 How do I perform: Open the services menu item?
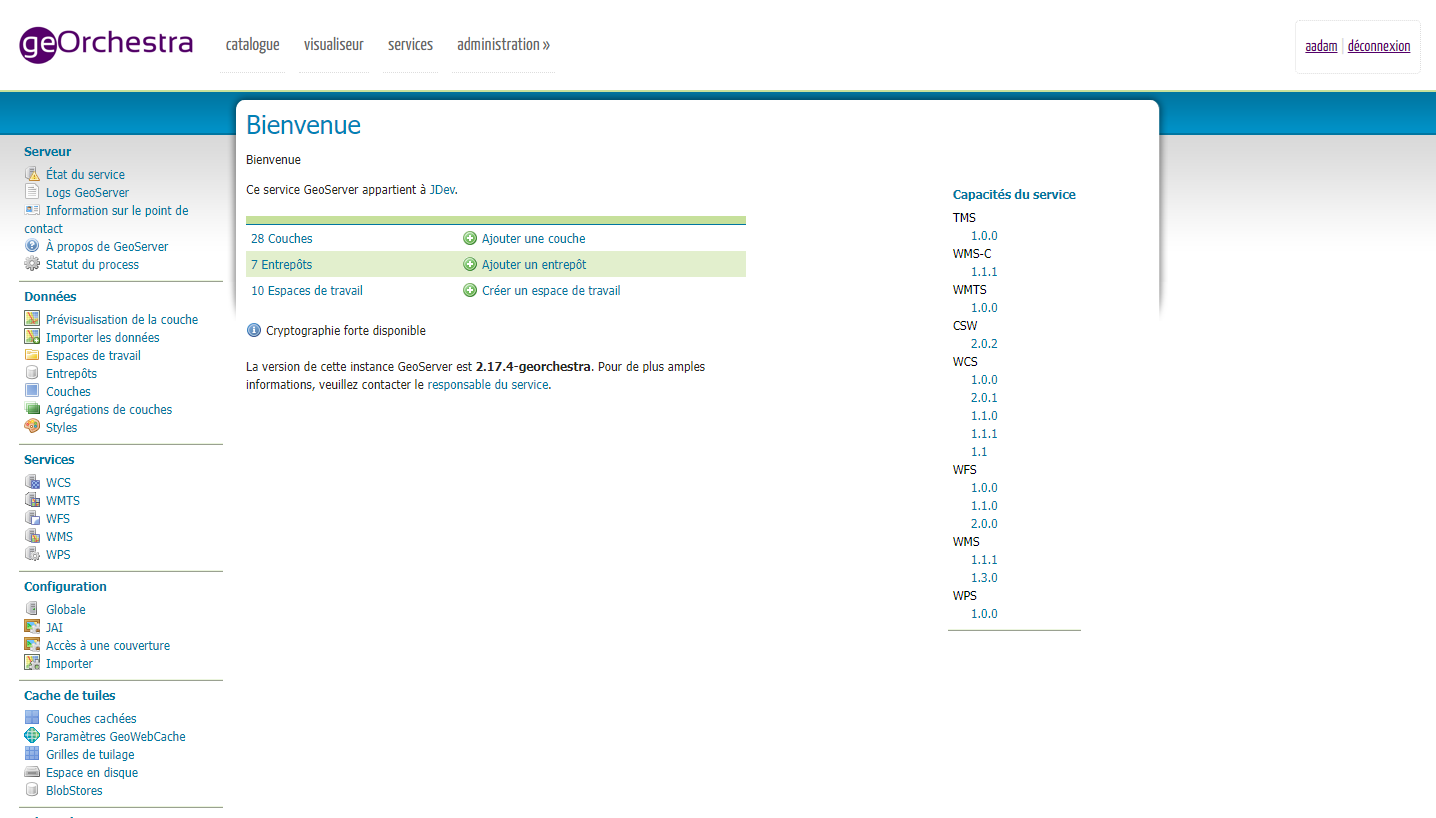tap(410, 45)
